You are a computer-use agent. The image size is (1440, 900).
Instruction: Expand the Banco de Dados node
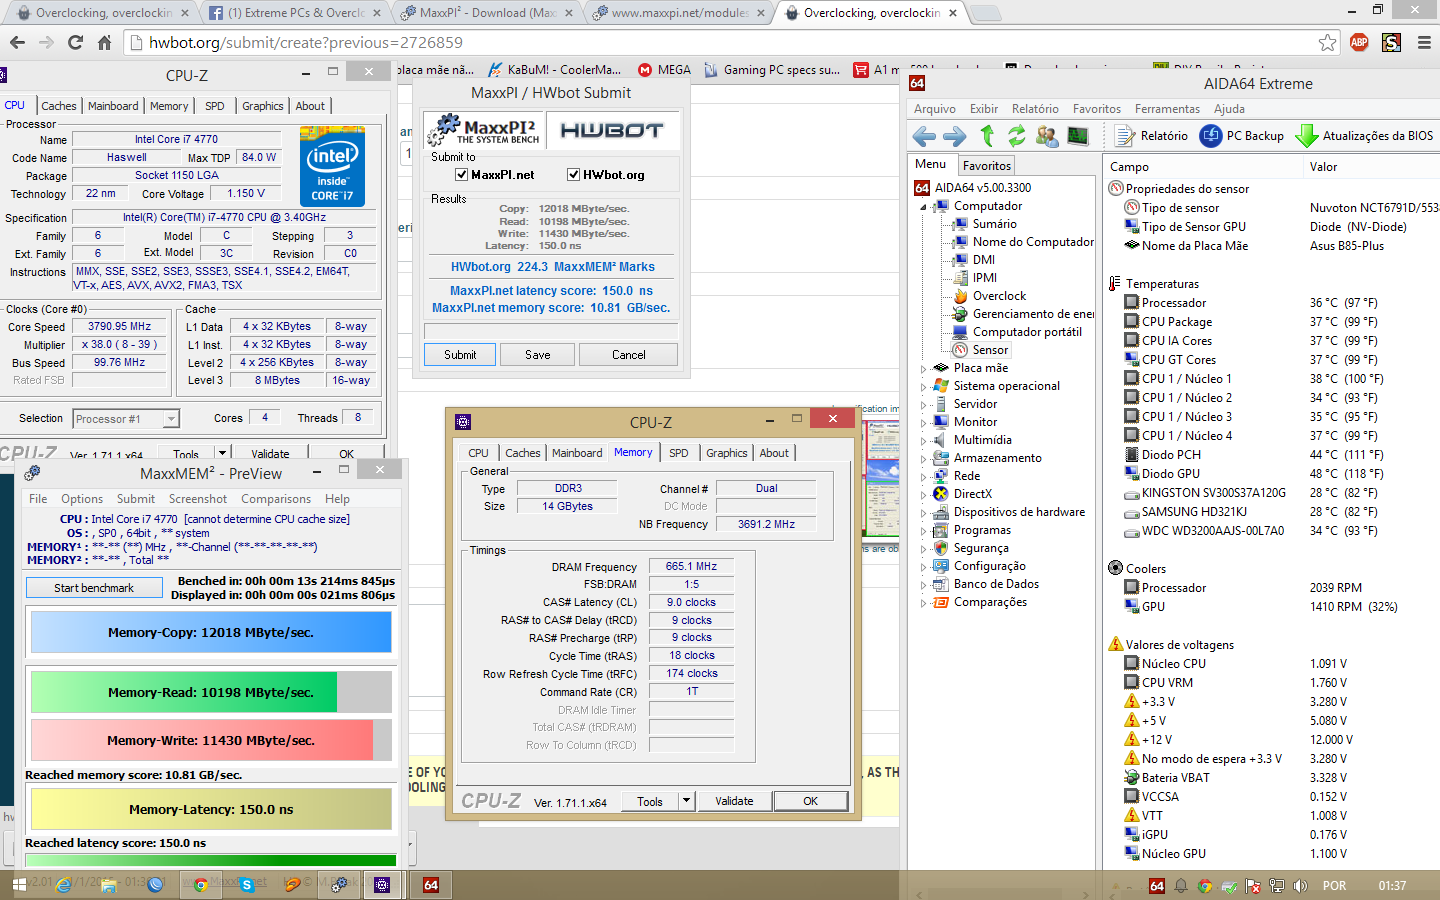tap(923, 585)
